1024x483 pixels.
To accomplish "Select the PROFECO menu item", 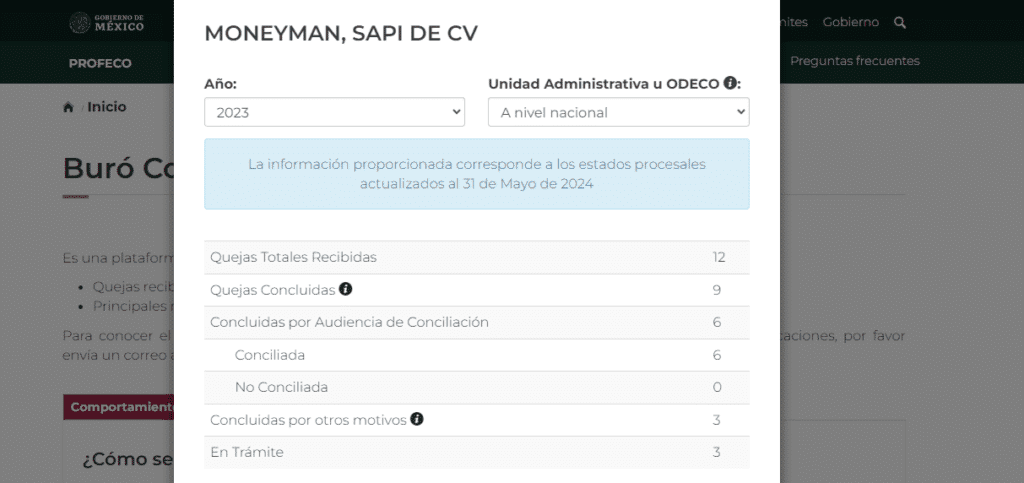I will point(100,63).
